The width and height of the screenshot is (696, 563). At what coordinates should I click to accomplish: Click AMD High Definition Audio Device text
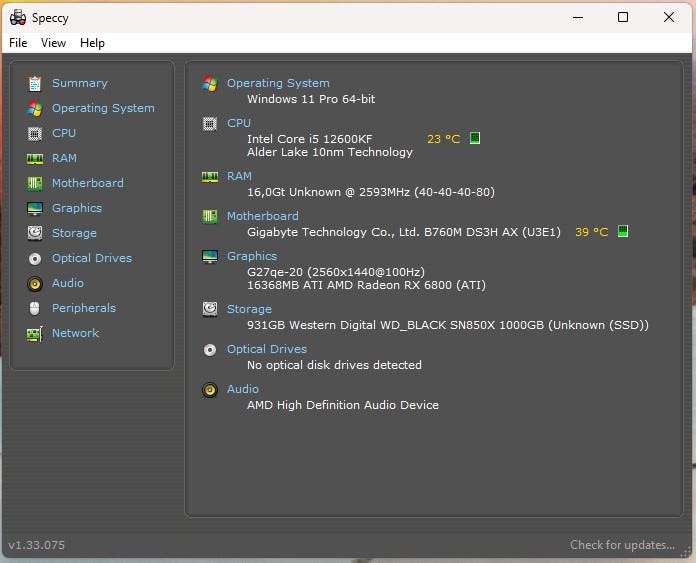[x=343, y=405]
